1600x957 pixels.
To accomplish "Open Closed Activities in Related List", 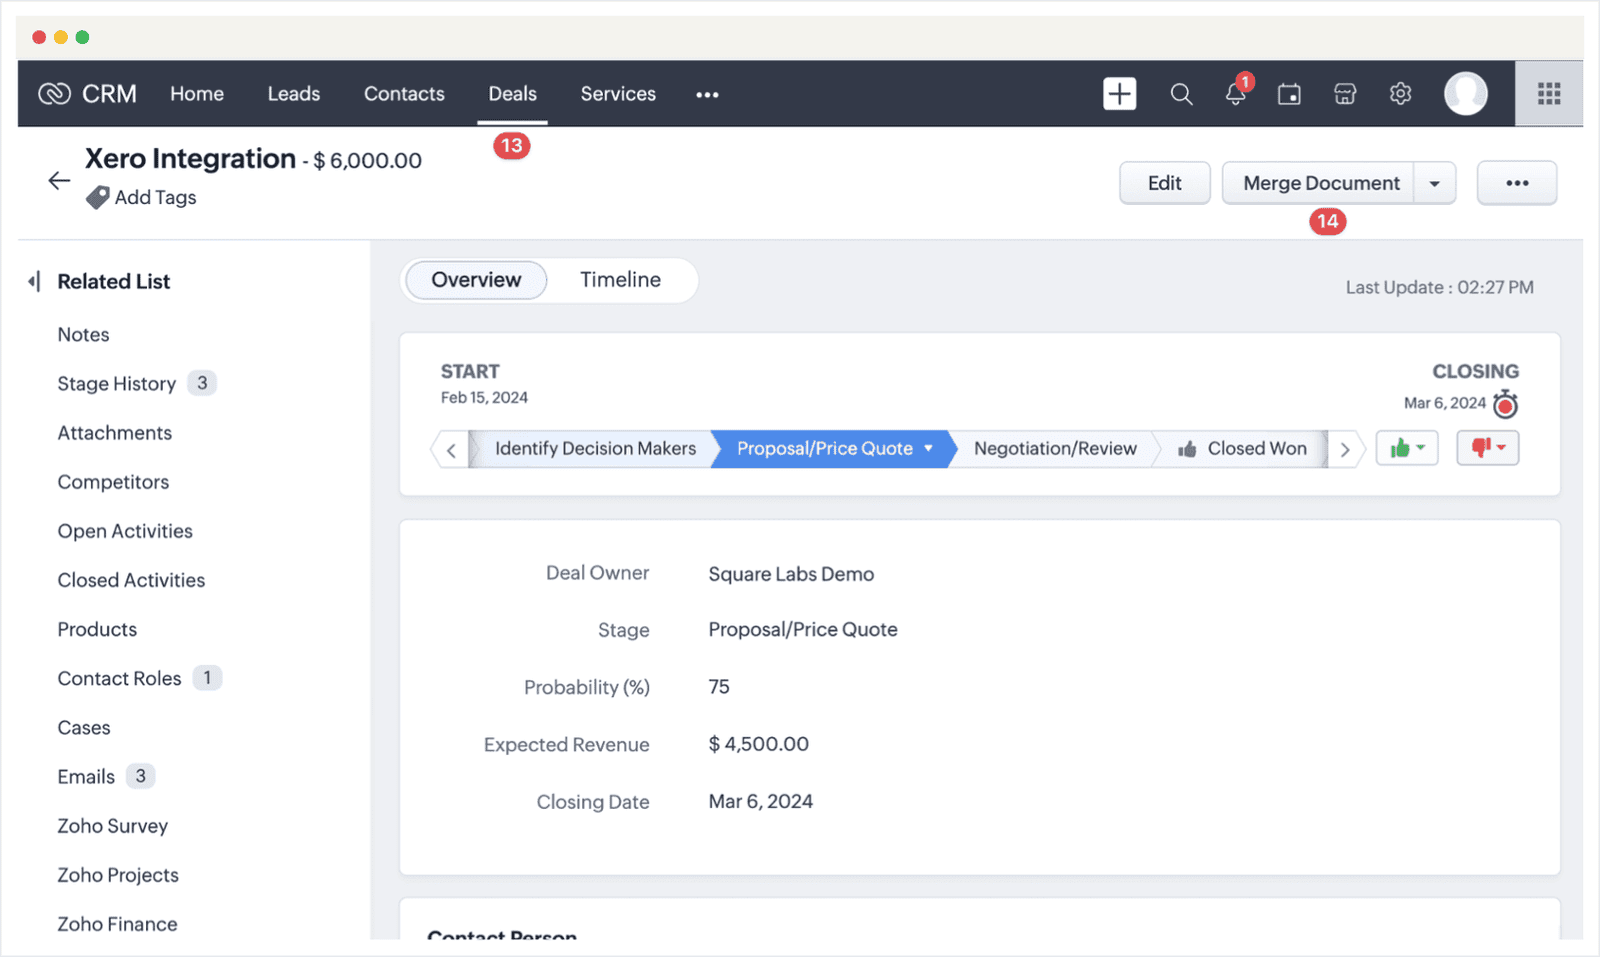I will (131, 580).
